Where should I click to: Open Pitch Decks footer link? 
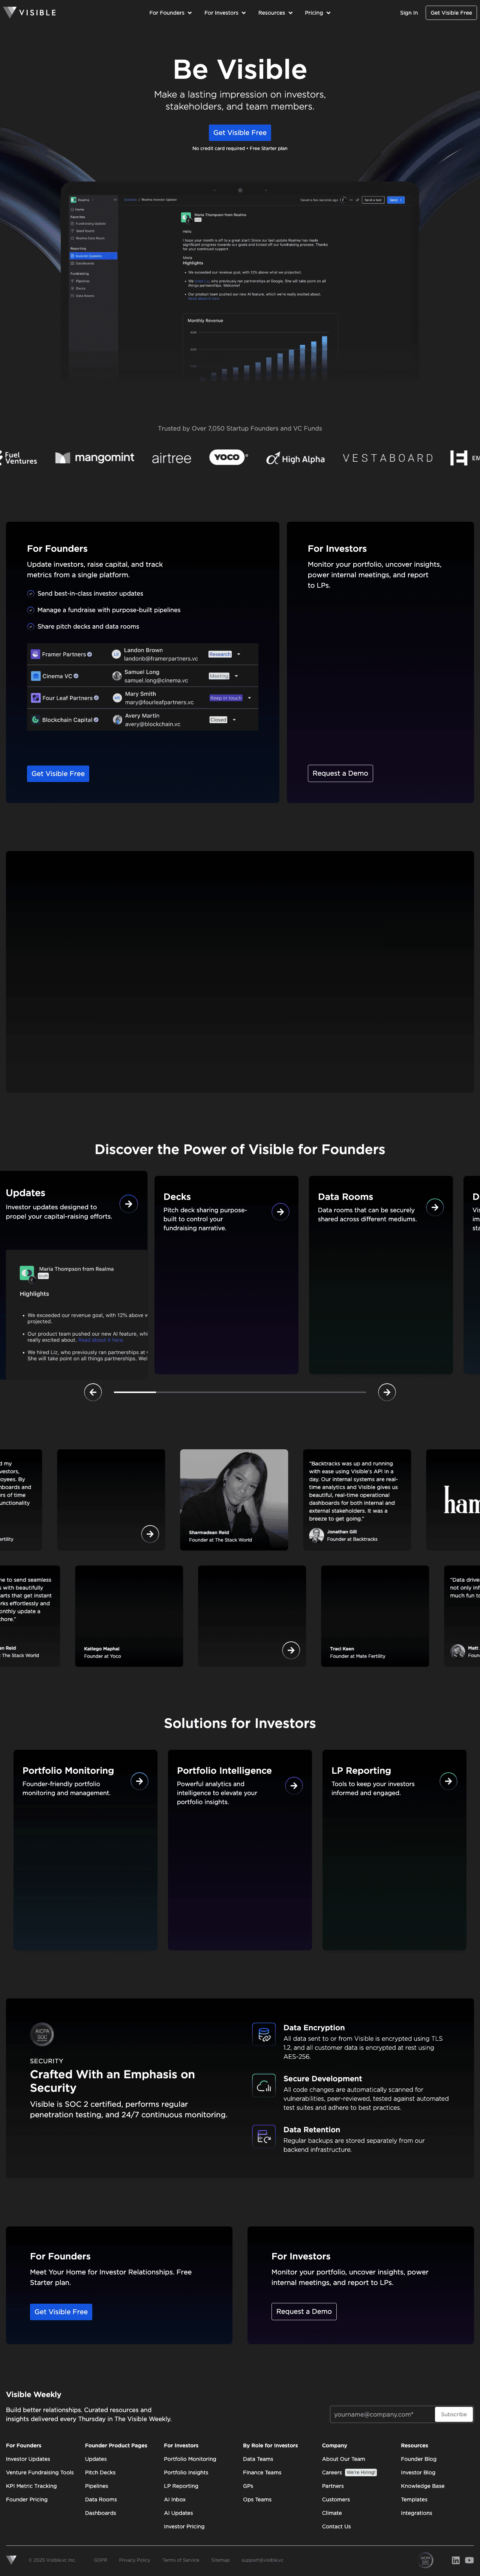click(100, 2472)
